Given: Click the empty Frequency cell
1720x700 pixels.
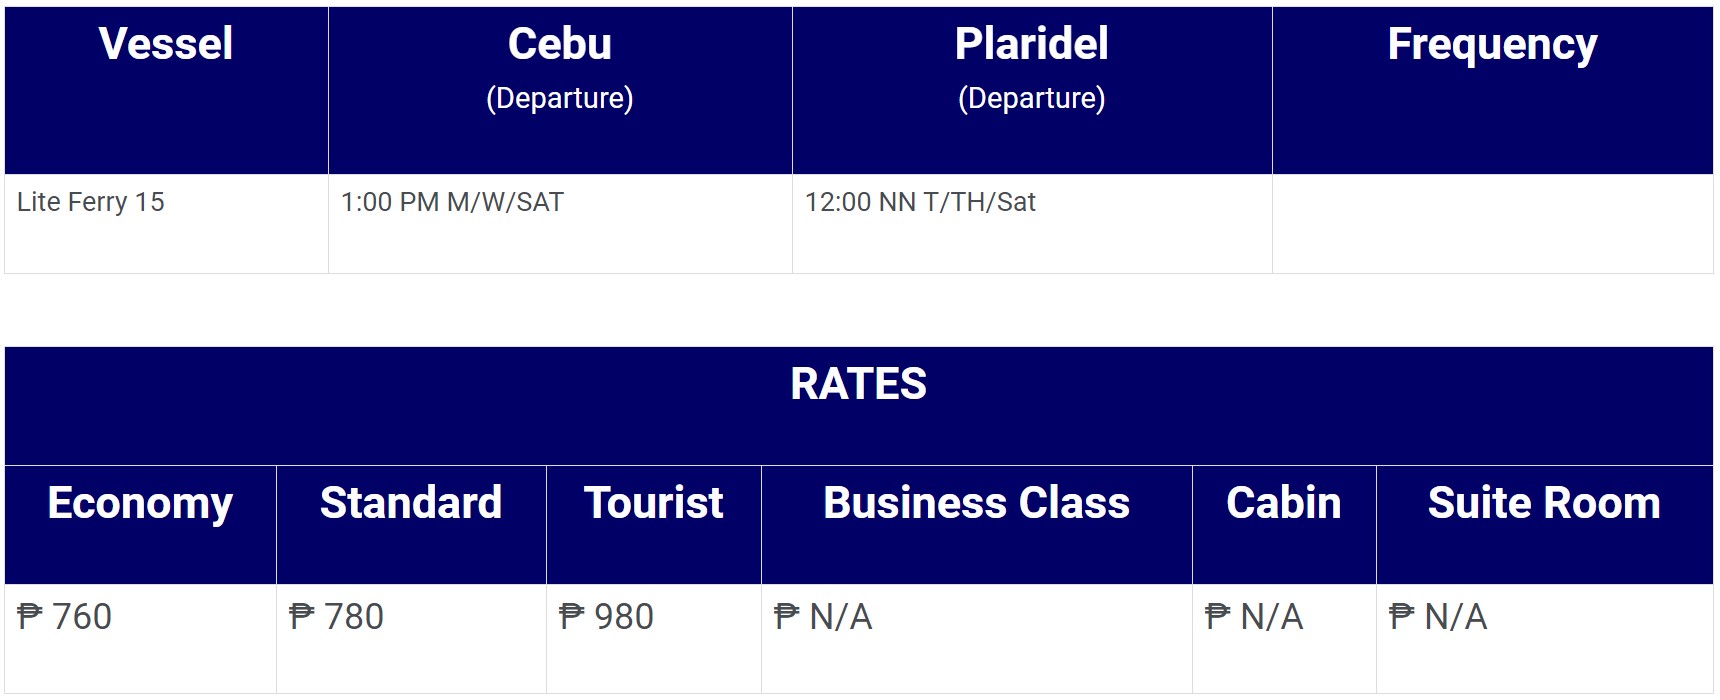Looking at the screenshot, I should pos(1493,224).
